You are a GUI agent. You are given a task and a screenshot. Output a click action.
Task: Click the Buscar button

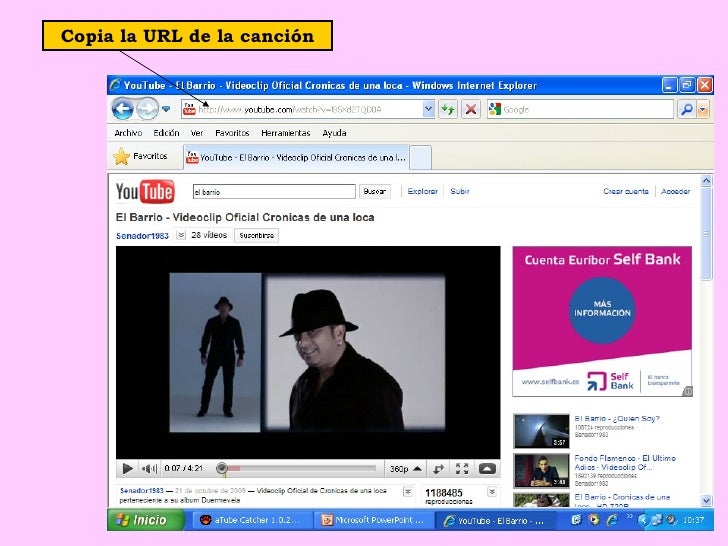374,191
